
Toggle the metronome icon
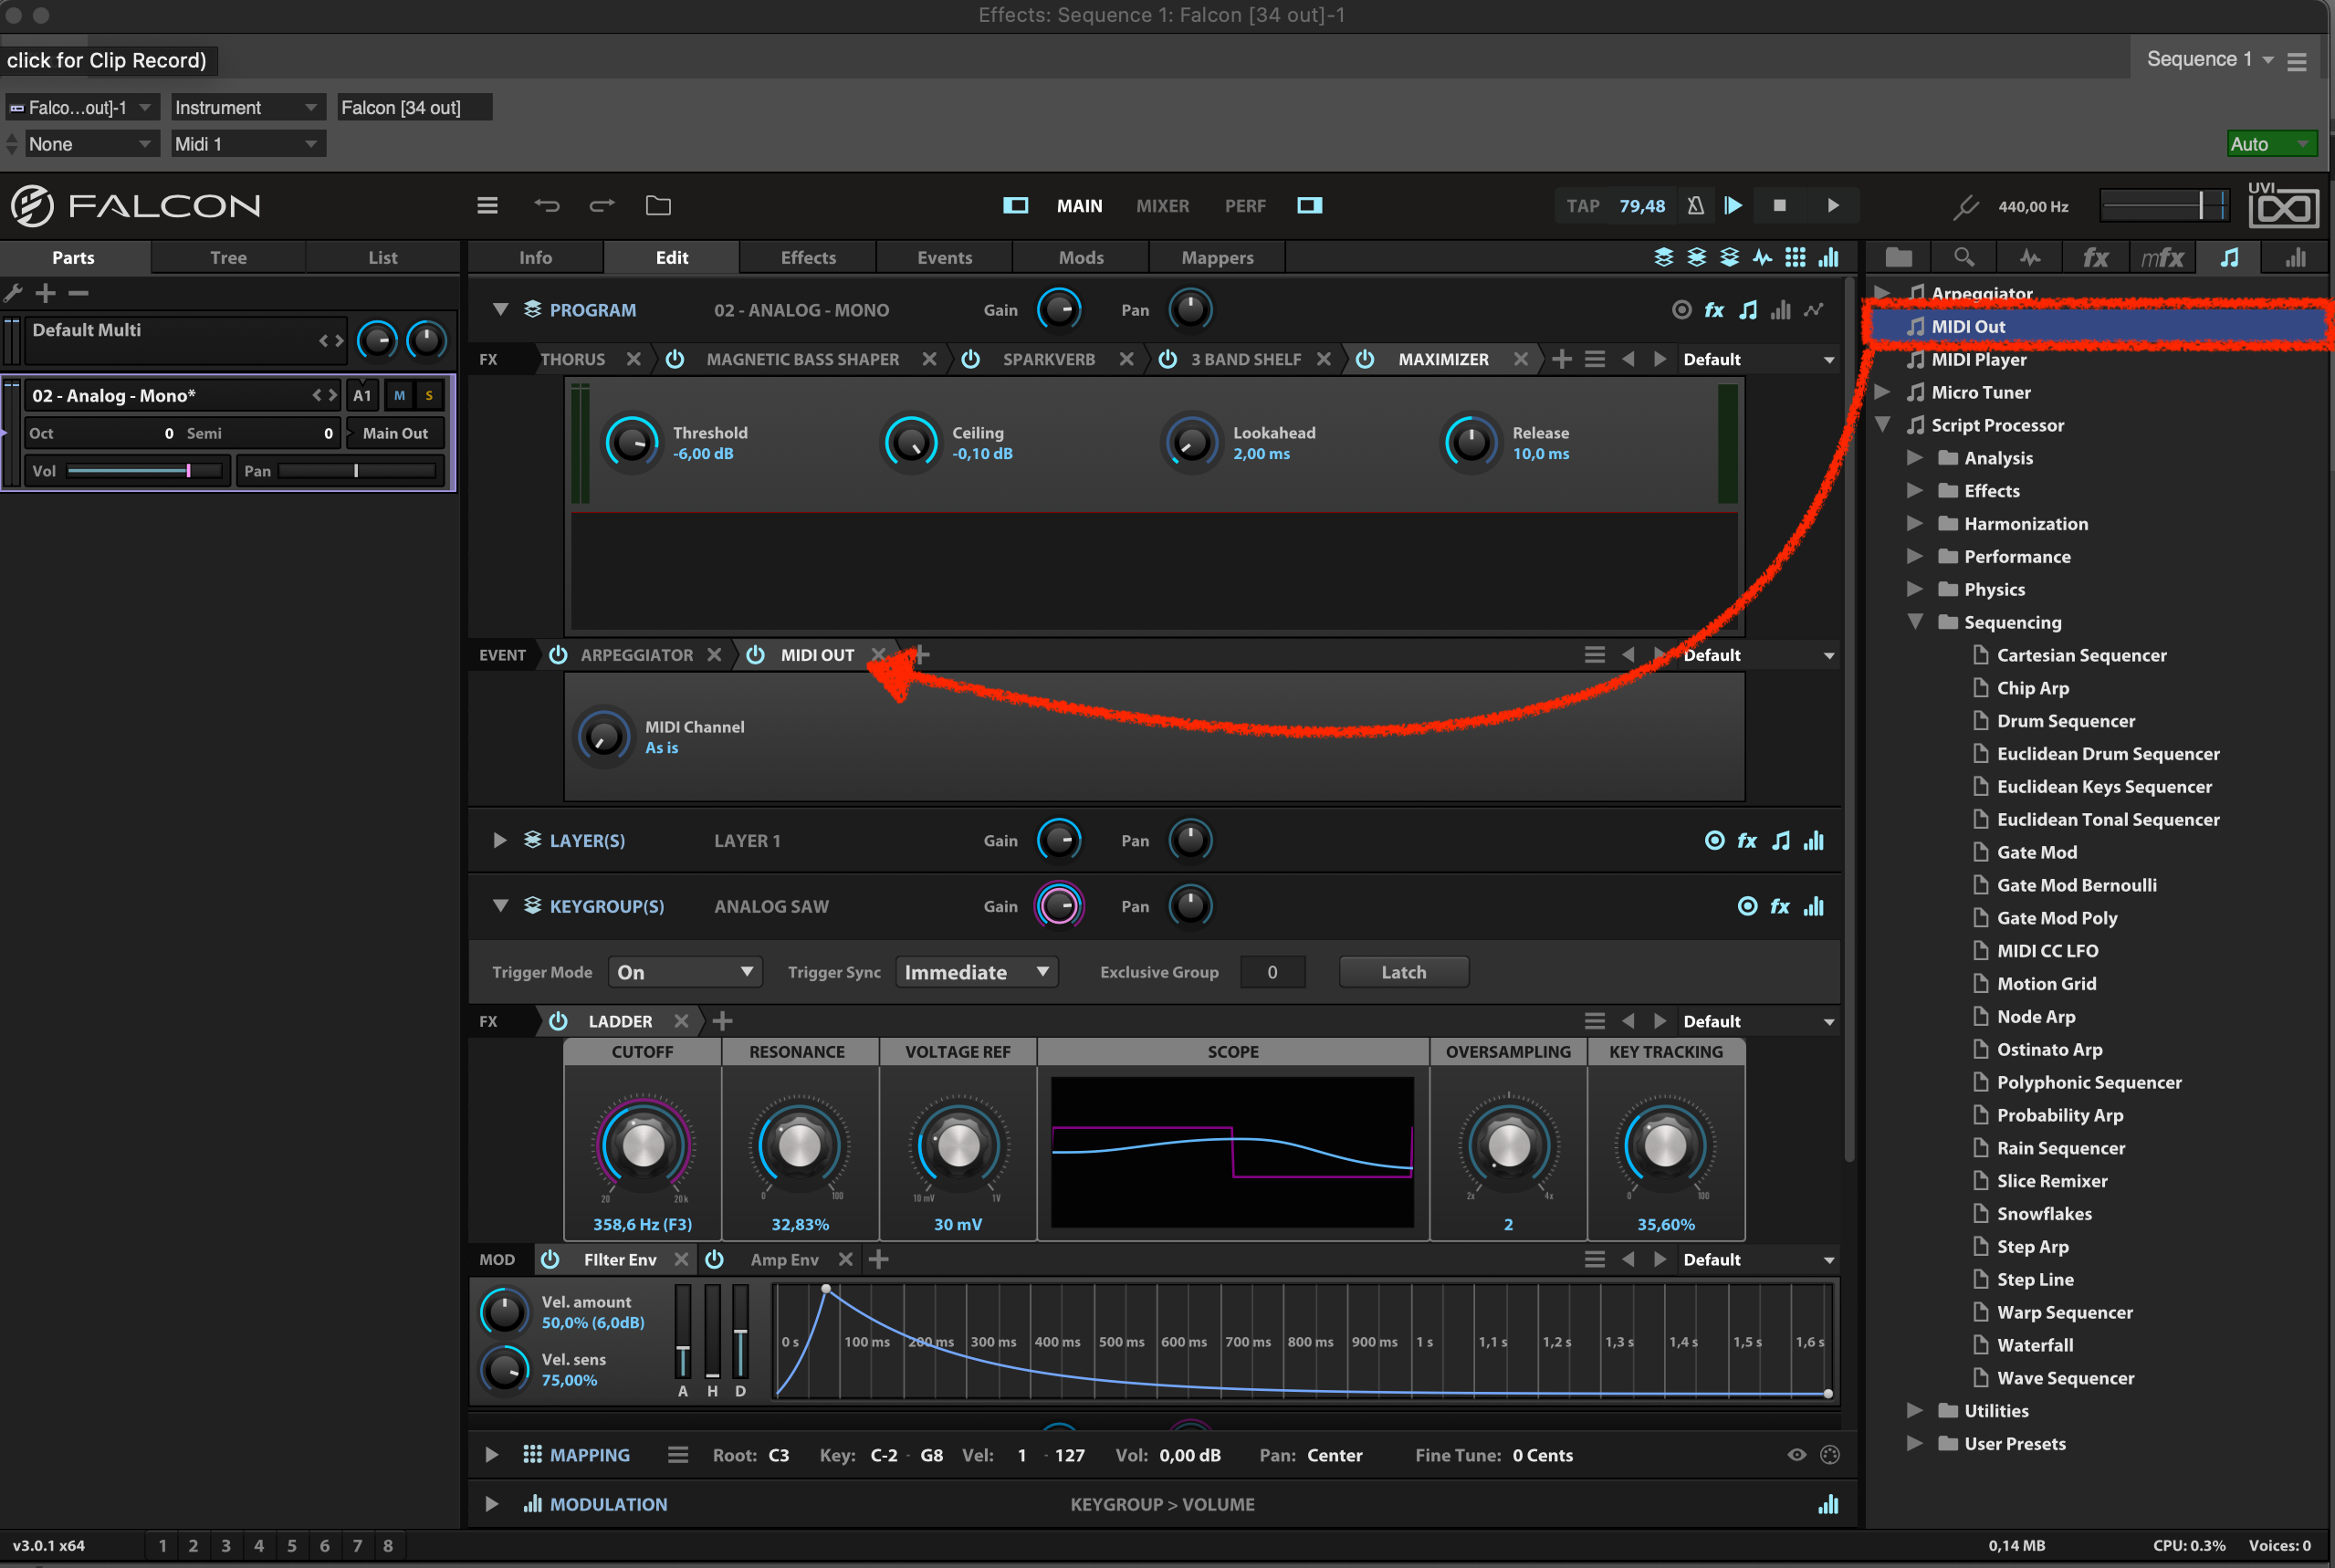tap(1695, 206)
